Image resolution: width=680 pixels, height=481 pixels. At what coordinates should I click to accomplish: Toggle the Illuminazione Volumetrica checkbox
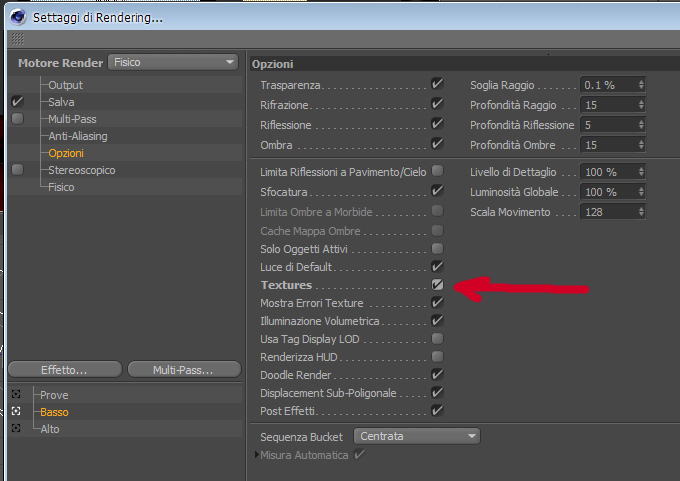(437, 321)
